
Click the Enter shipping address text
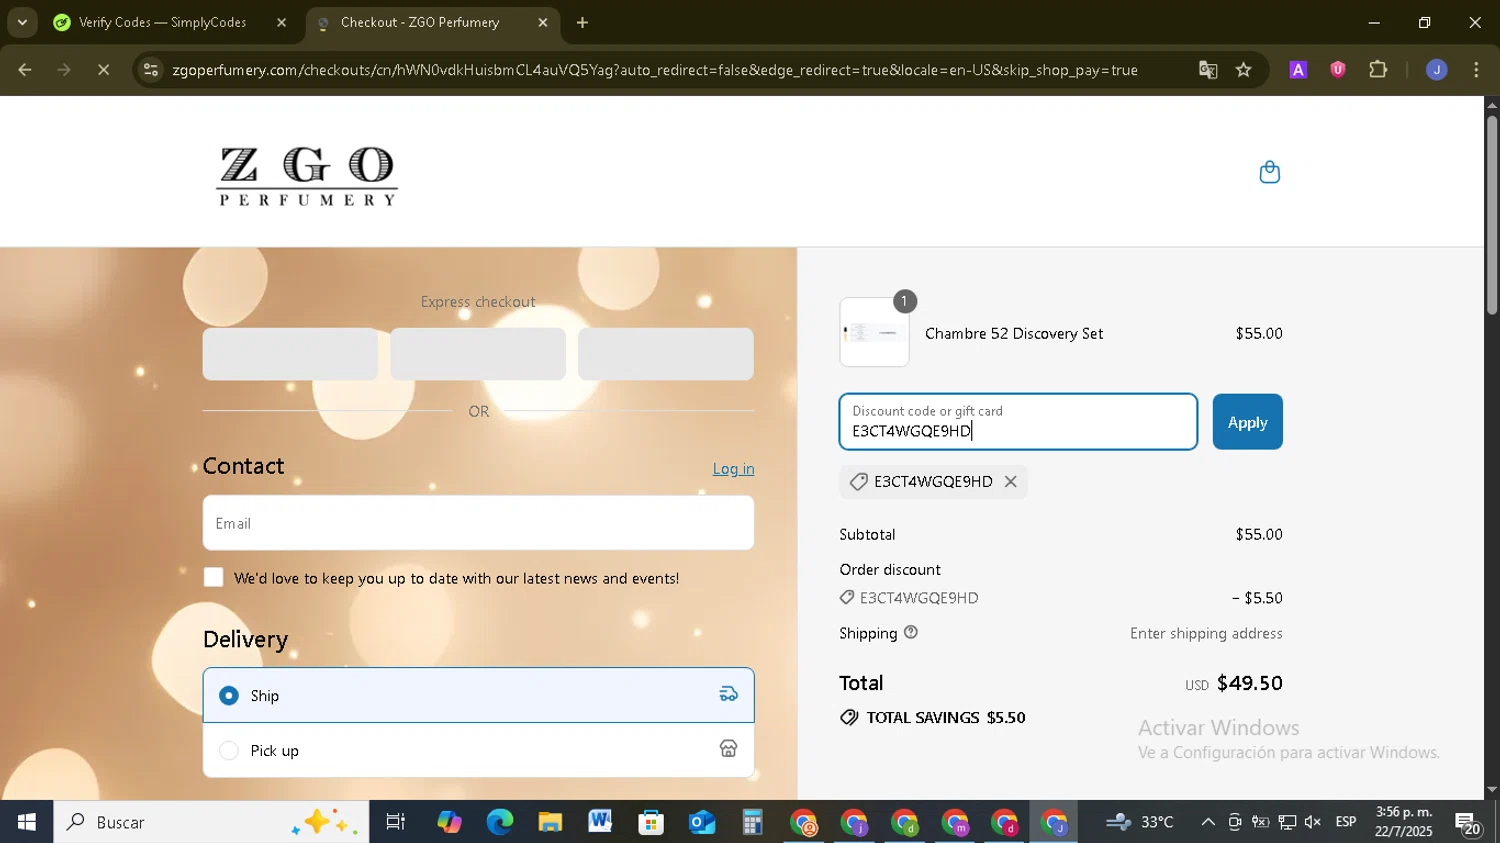click(1206, 633)
